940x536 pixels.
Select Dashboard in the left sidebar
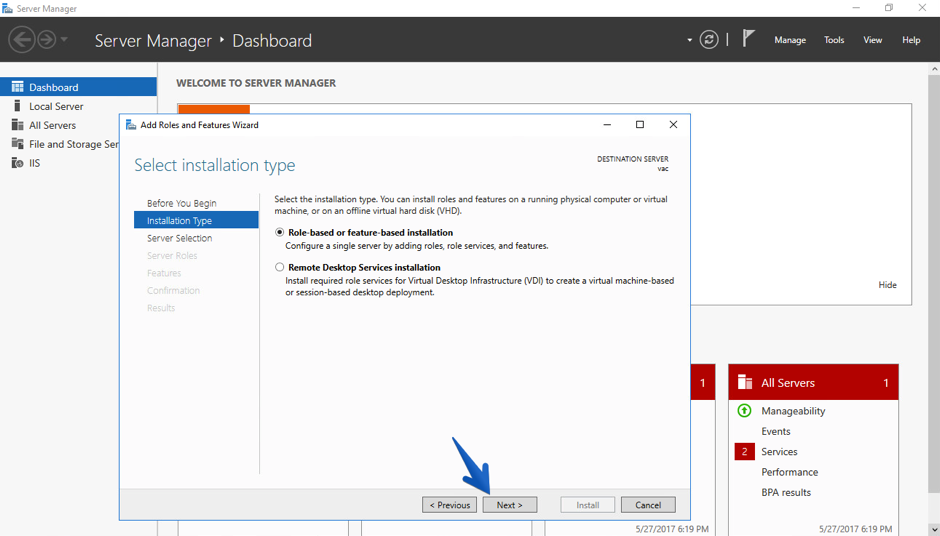79,87
